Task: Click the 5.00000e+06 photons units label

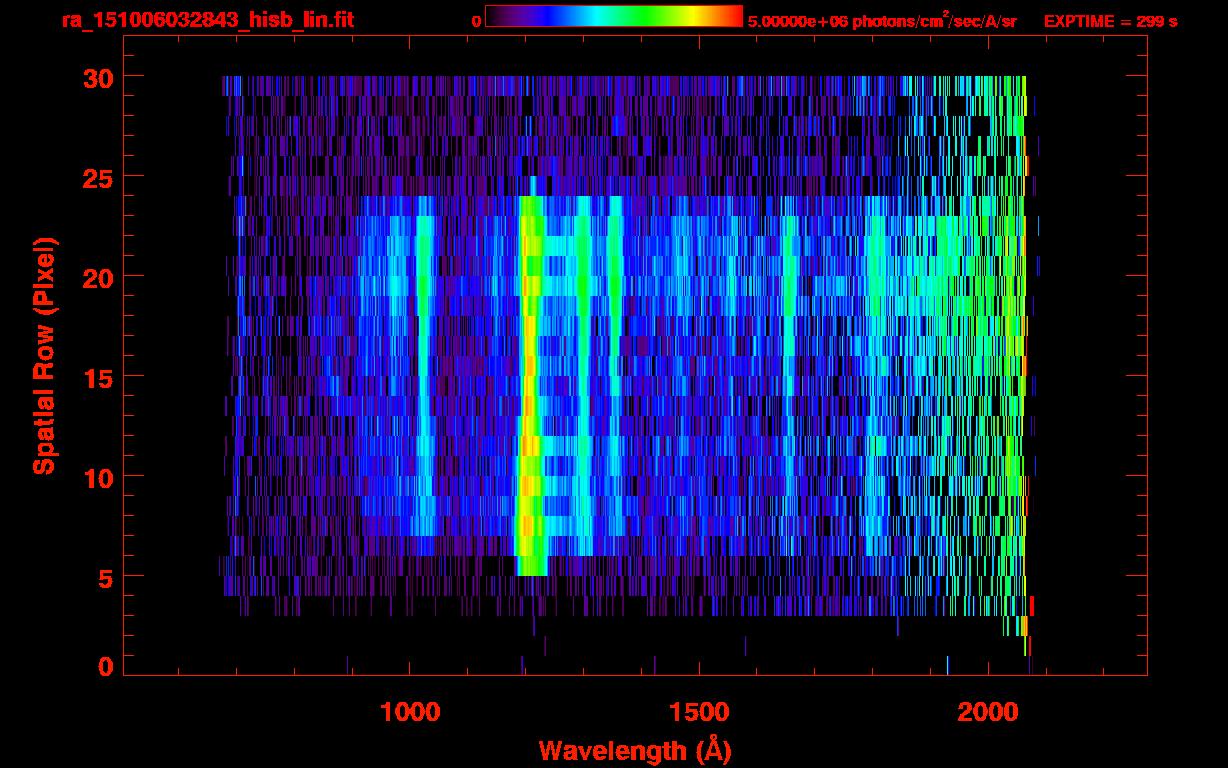Action: 882,20
